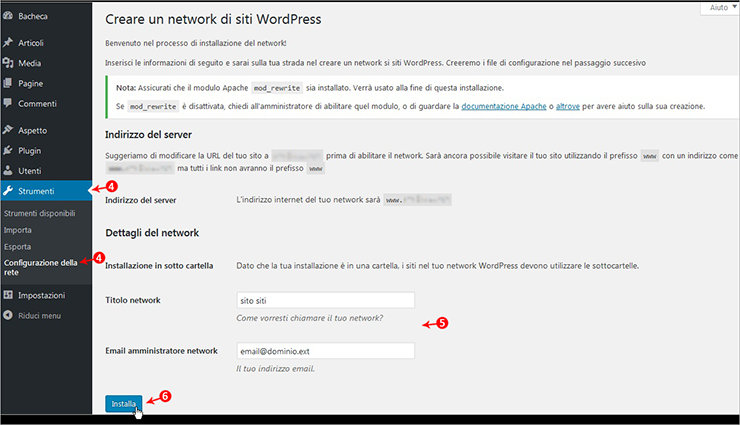Screen dimensions: 740x425
Task: Click the Strumenti wrench icon
Action: tap(8, 191)
